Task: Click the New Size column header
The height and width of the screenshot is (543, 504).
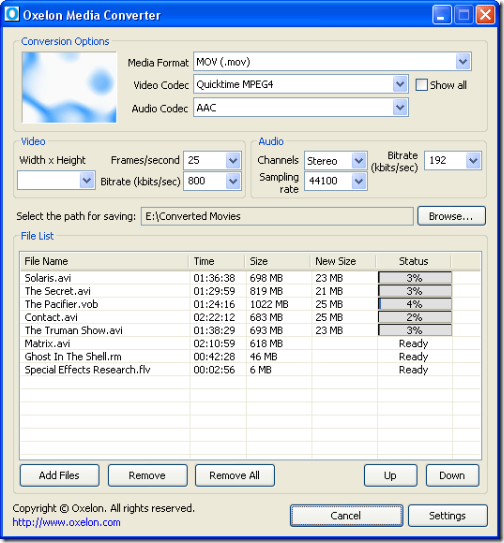Action: (x=343, y=261)
